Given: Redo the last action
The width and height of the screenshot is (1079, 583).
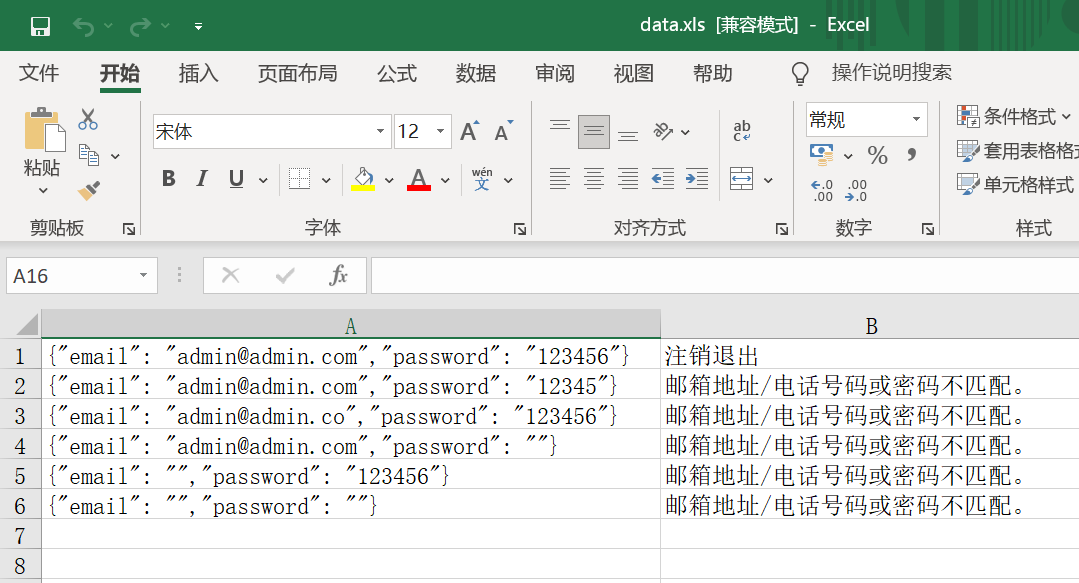Looking at the screenshot, I should pos(140,26).
